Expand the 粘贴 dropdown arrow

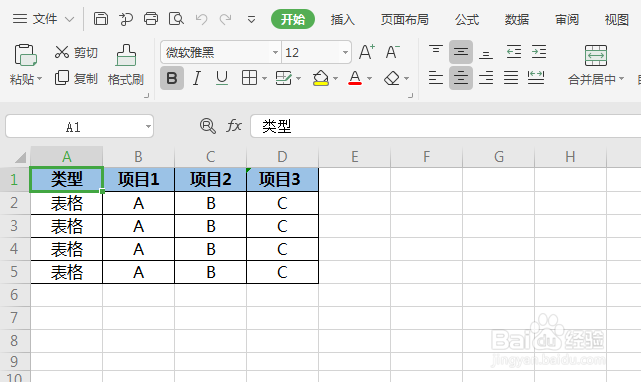[39, 79]
